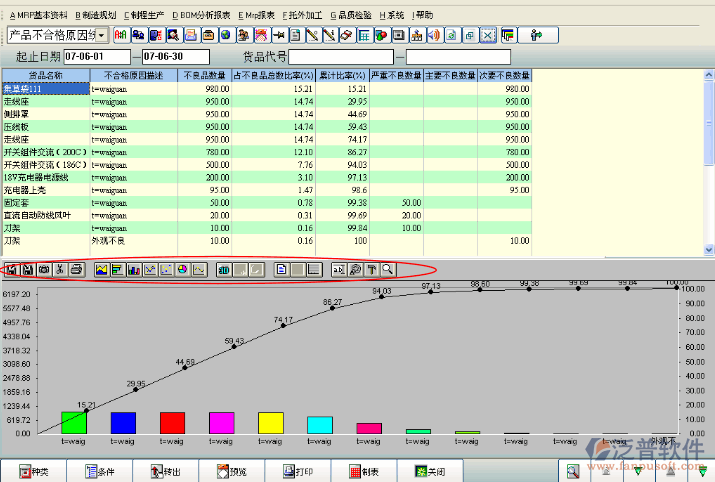Click the save disk icon in chart toolbar
This screenshot has height=482, width=715.
click(x=28, y=269)
